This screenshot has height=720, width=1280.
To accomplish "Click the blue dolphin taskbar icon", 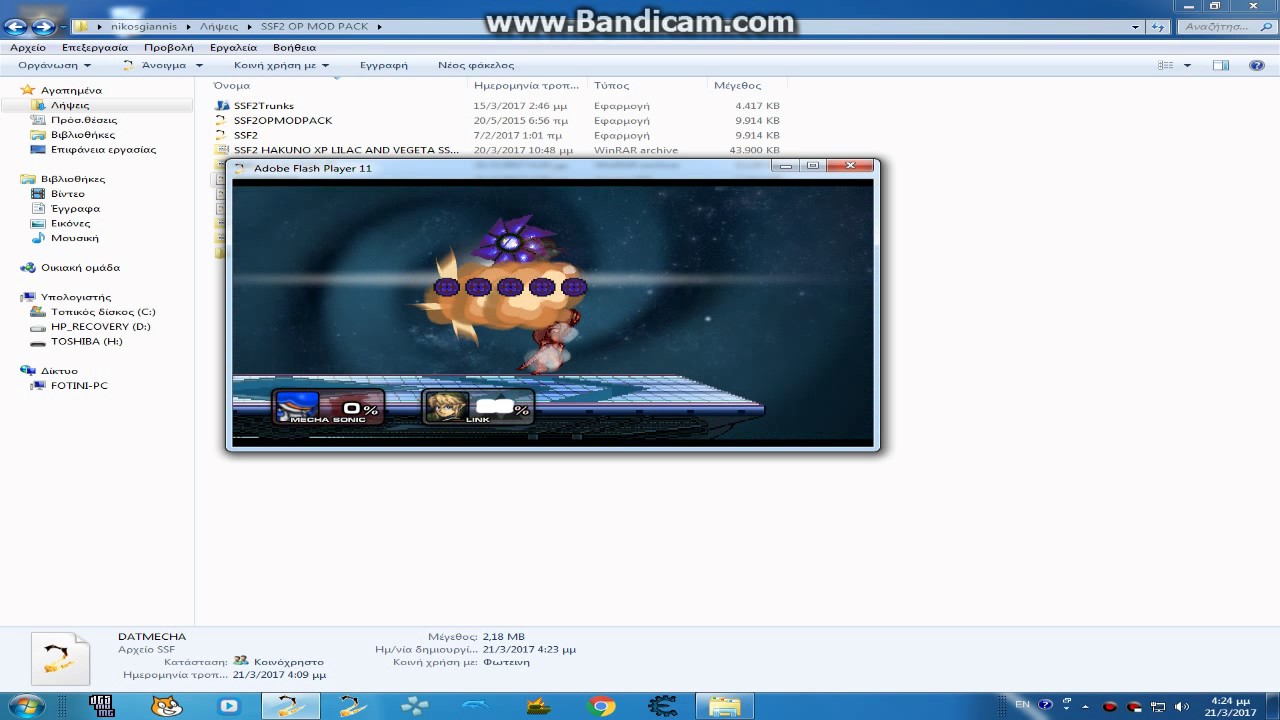I will coord(477,706).
